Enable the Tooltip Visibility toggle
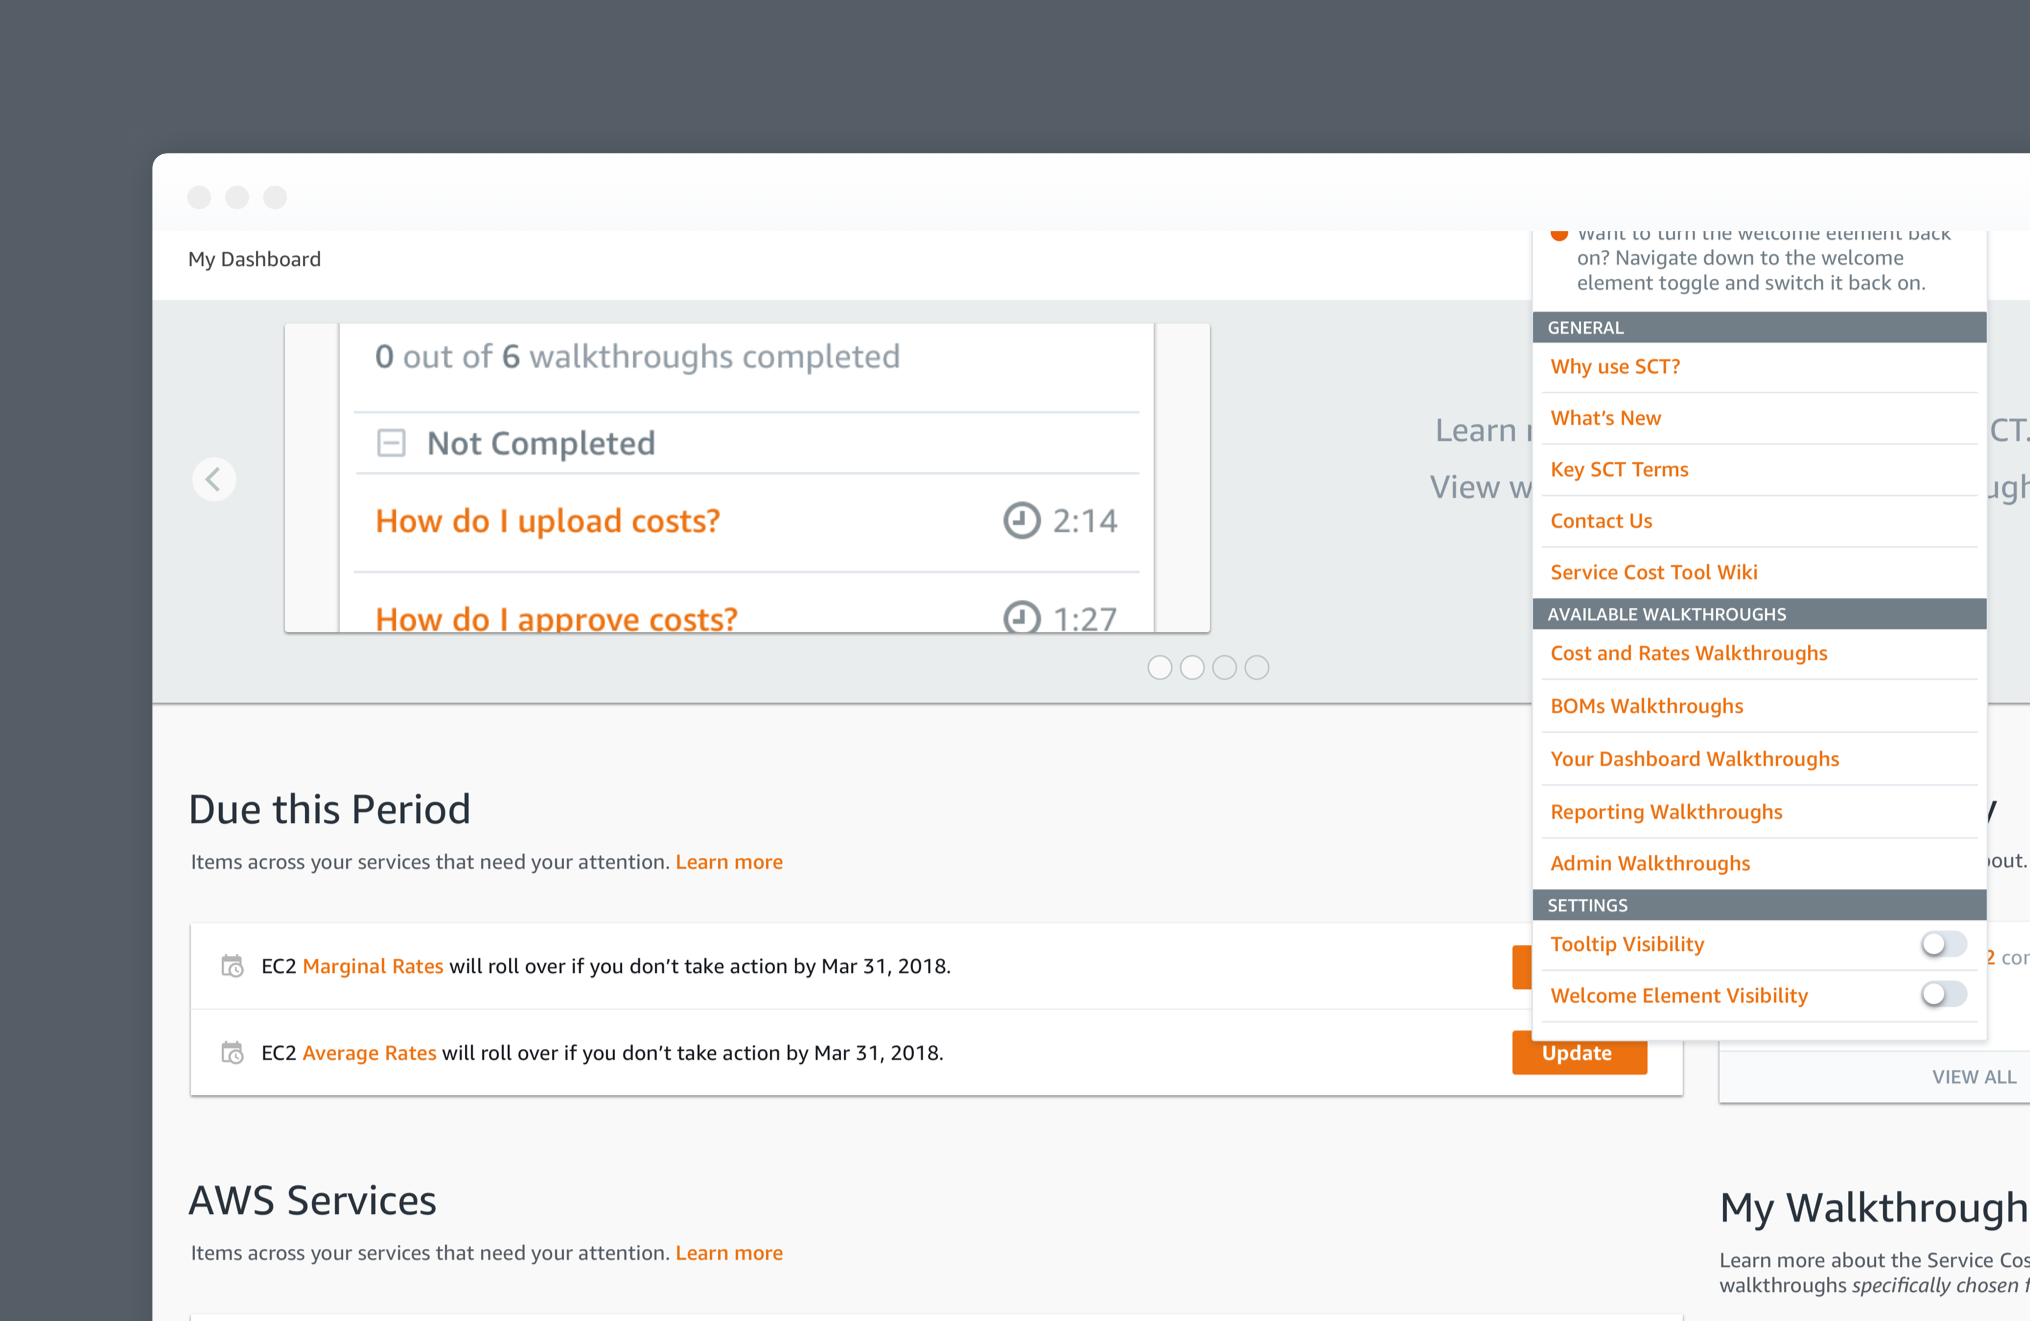 (1942, 944)
